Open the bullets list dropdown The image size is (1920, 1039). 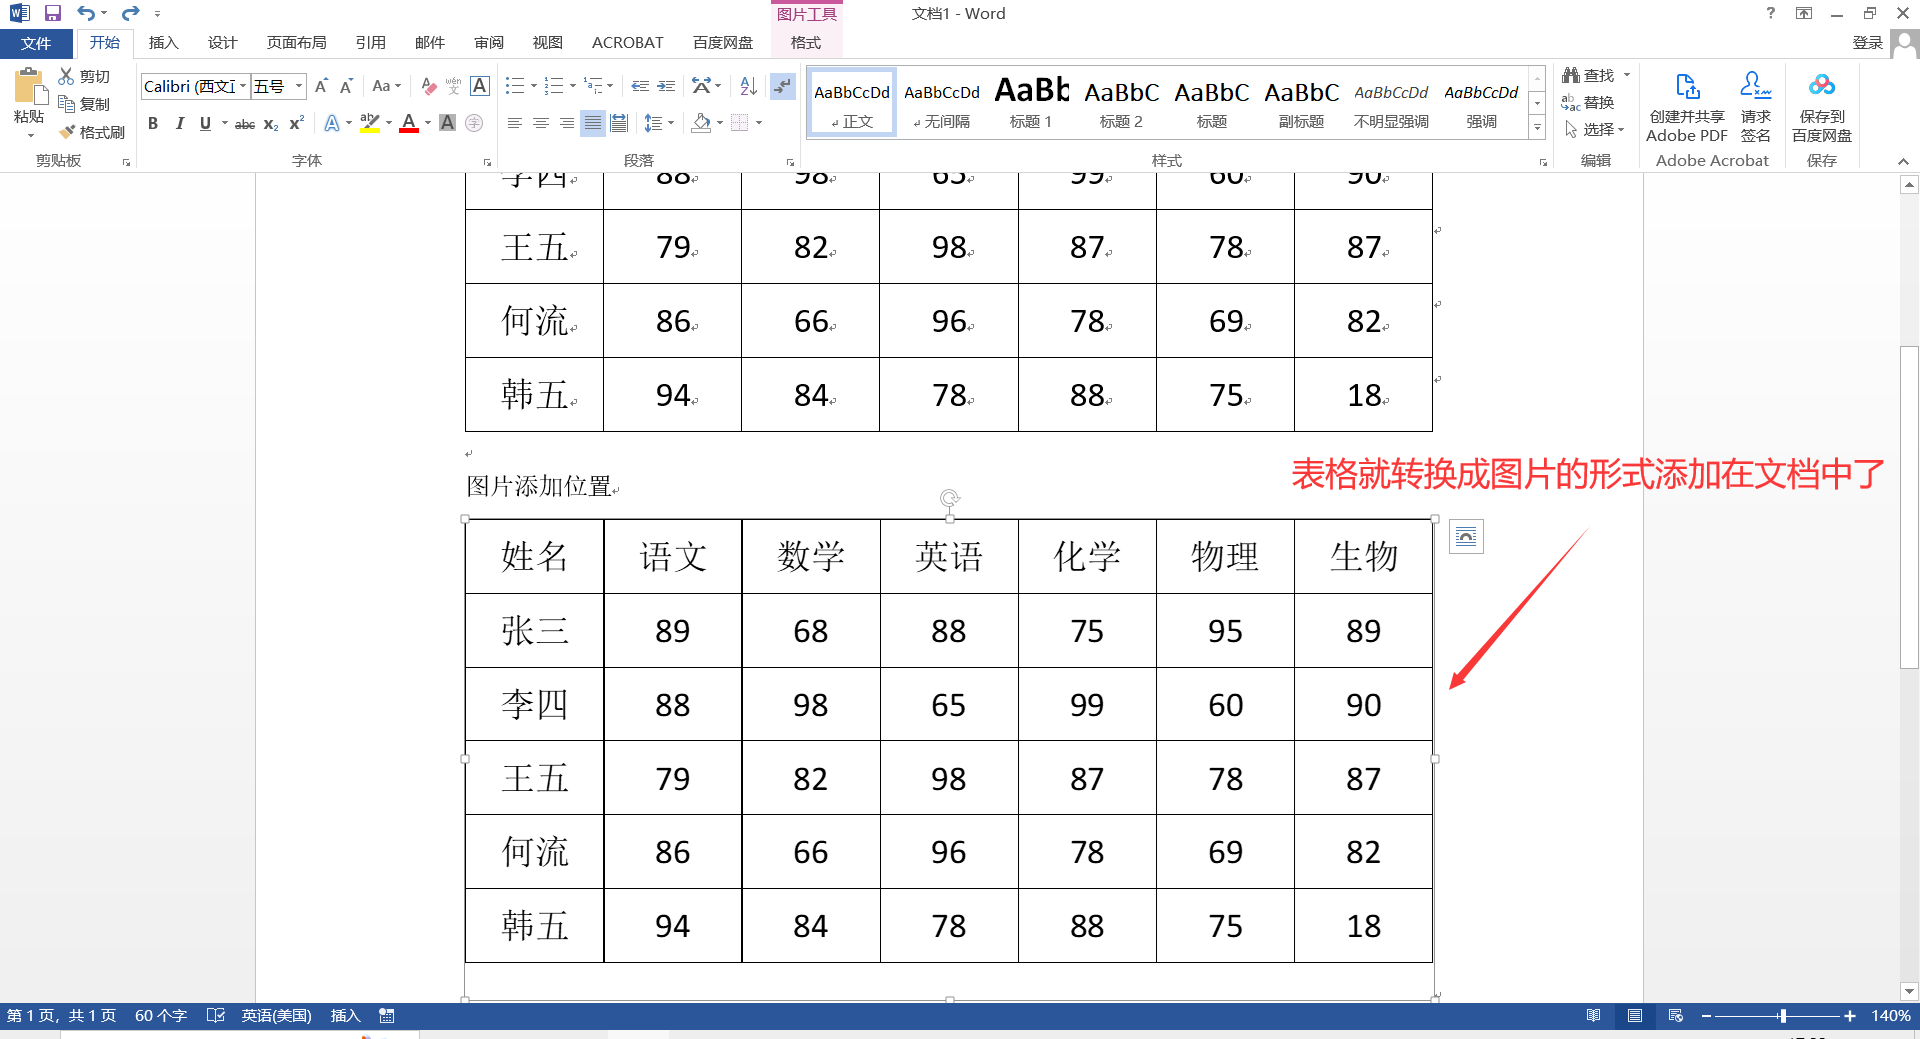coord(533,86)
